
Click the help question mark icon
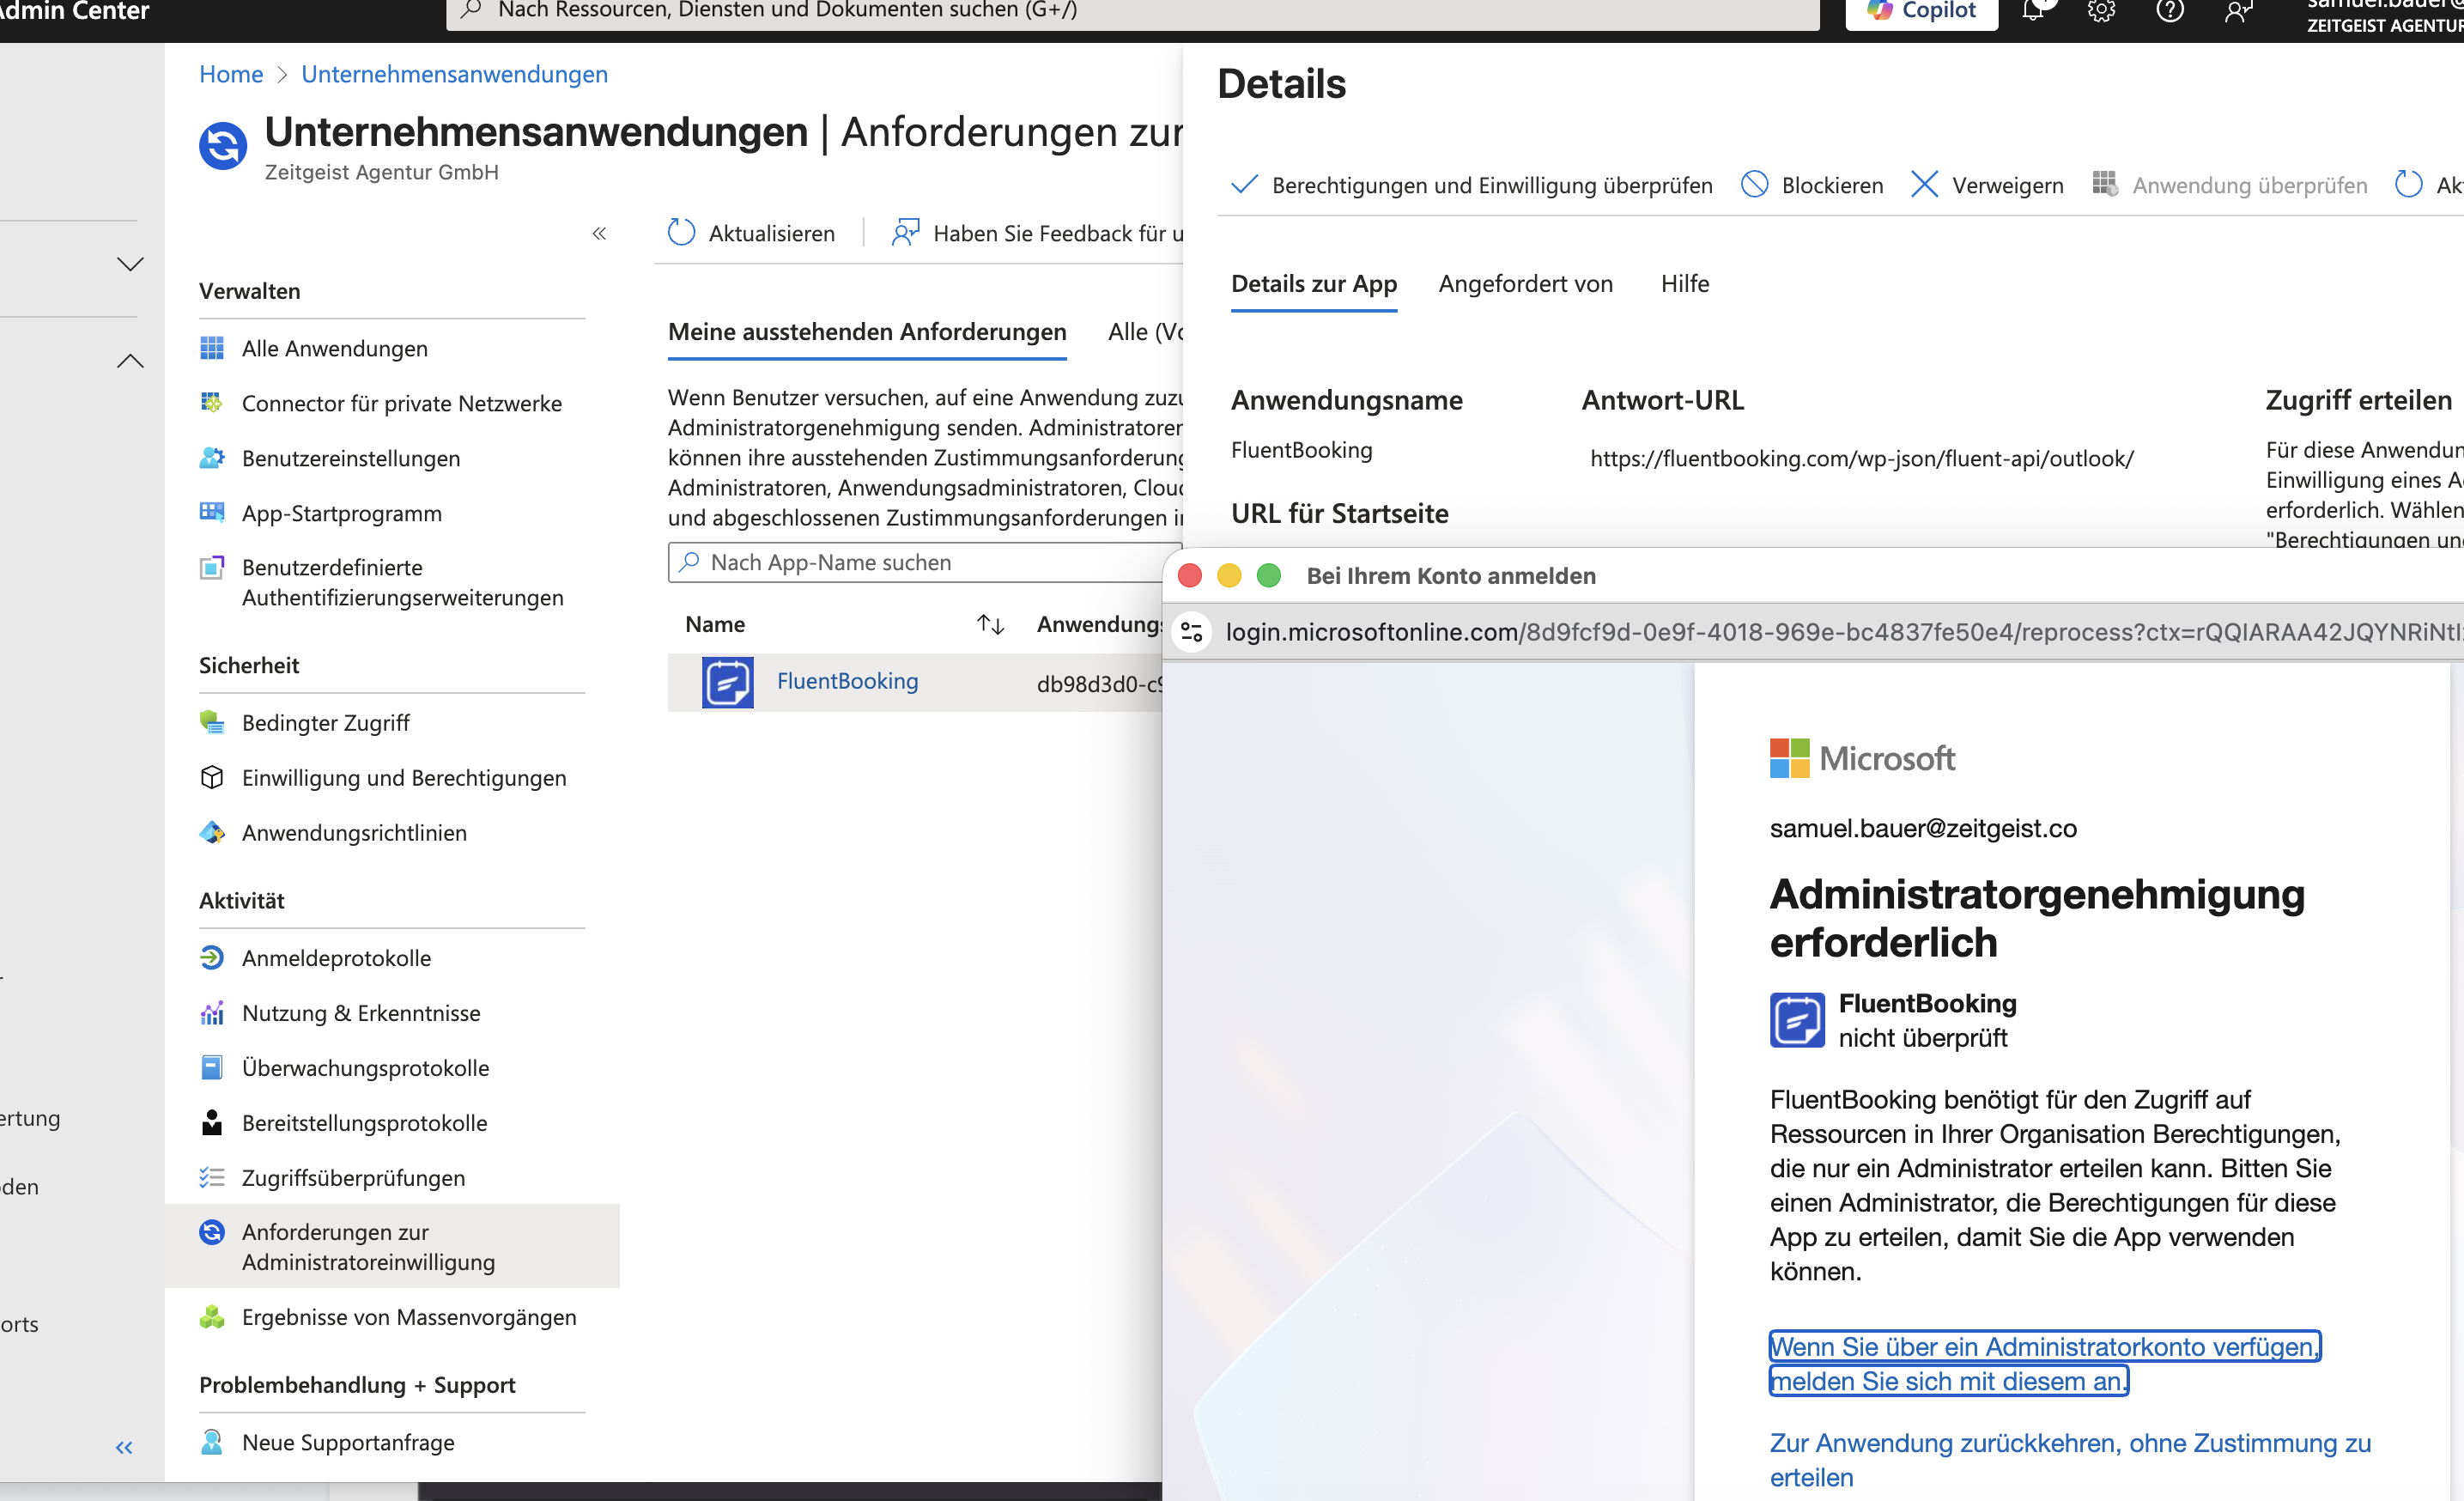2169,11
